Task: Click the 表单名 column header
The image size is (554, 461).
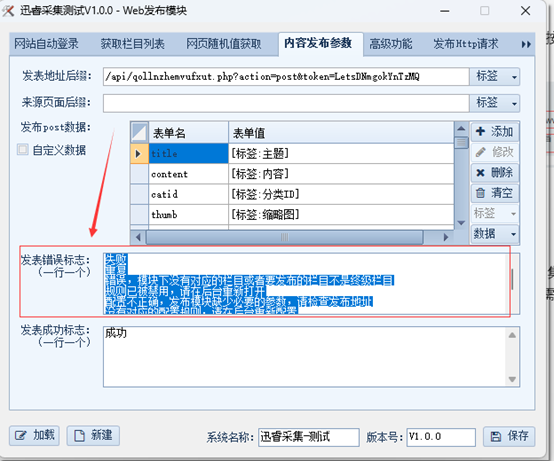Action: coord(188,133)
